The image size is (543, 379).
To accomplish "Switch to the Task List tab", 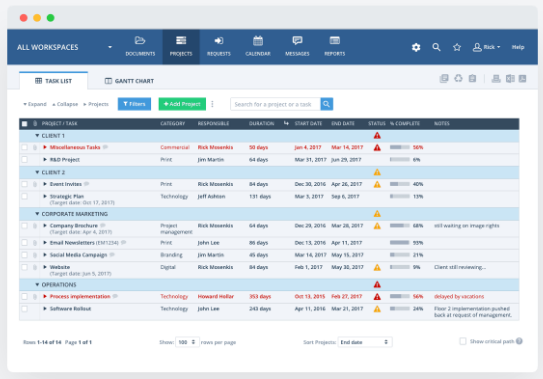I will pyautogui.click(x=53, y=81).
